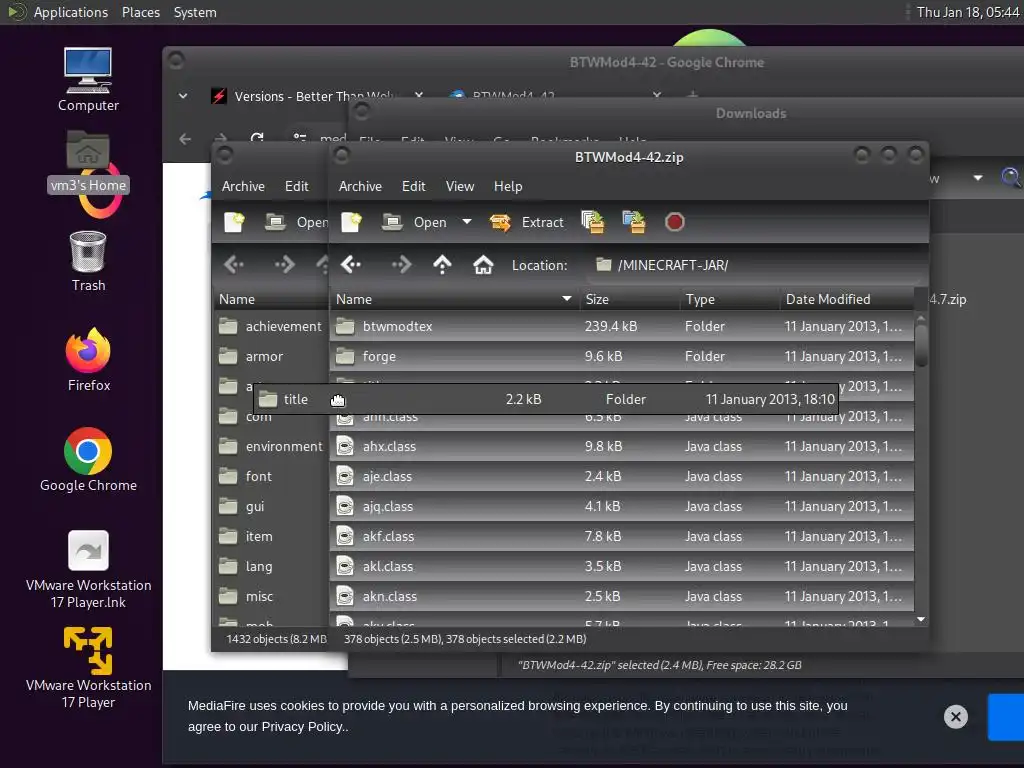
Task: Open the System menu in top panel
Action: coord(195,12)
